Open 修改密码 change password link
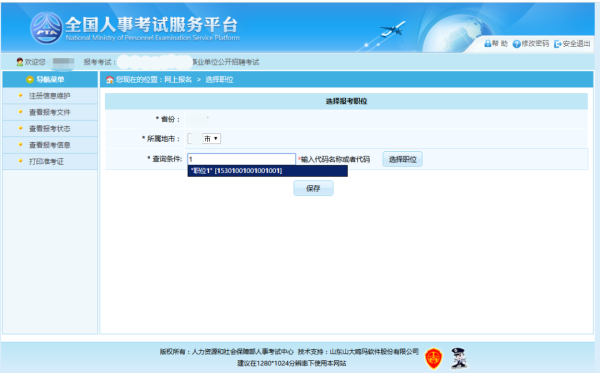The height and width of the screenshot is (373, 600). [535, 44]
